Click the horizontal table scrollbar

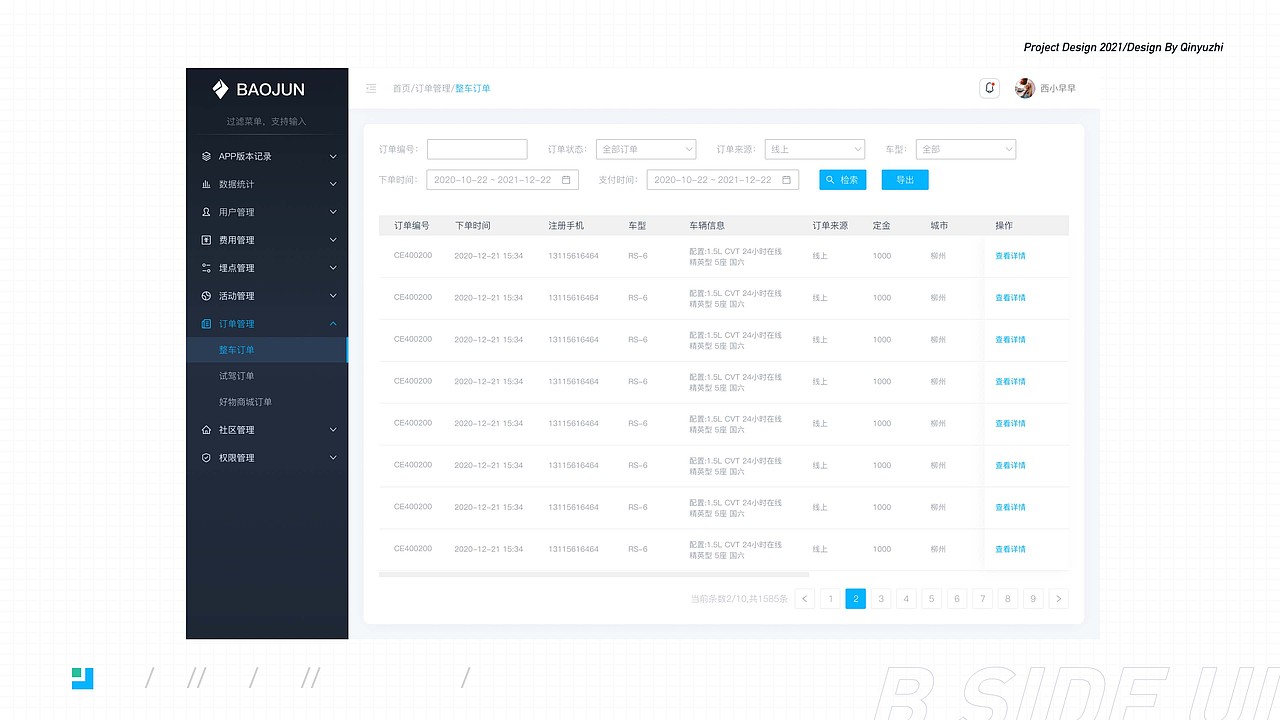click(594, 575)
